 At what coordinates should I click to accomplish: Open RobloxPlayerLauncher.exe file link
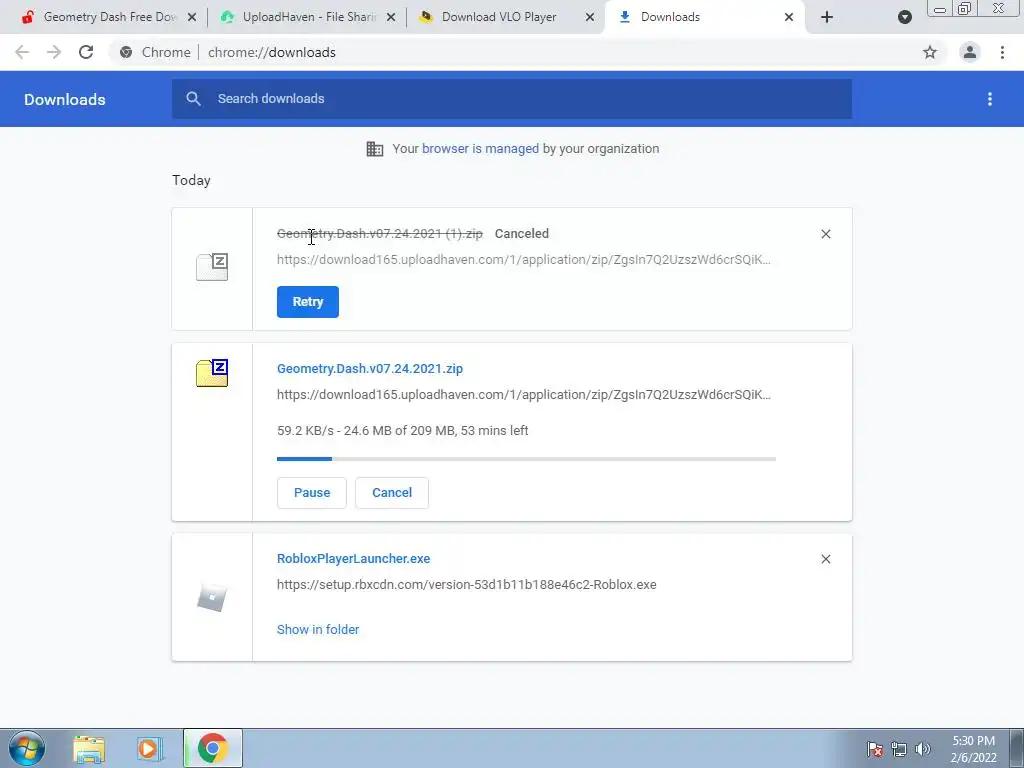pyautogui.click(x=353, y=559)
